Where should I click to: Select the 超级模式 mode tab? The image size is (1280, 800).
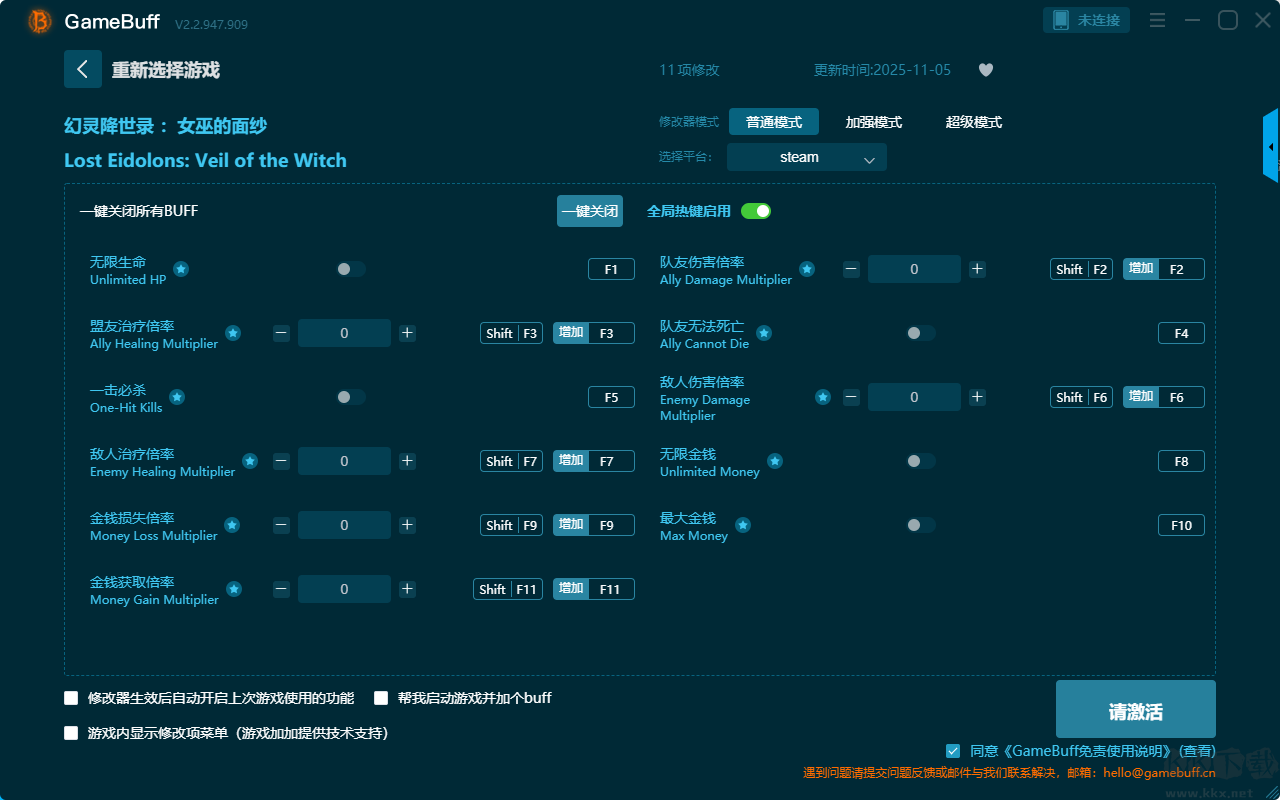tap(973, 122)
